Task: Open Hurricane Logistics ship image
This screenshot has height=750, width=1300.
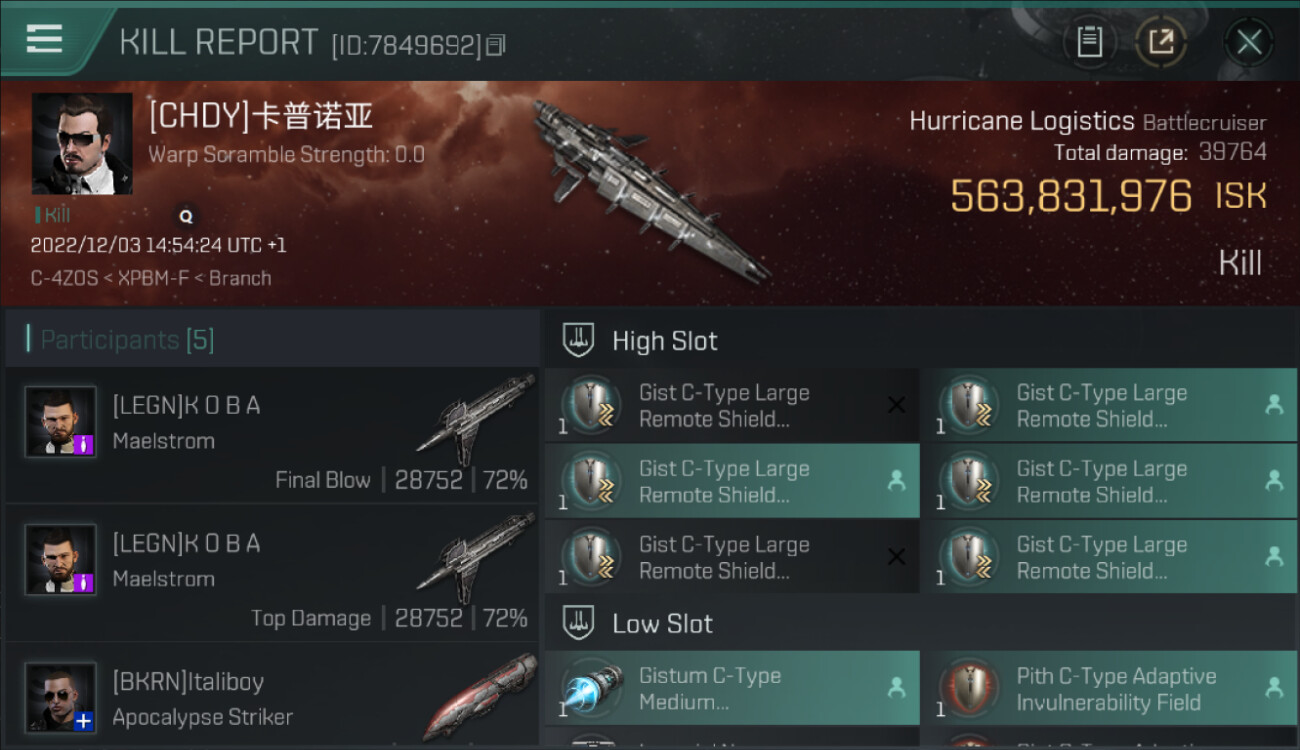Action: pos(650,190)
